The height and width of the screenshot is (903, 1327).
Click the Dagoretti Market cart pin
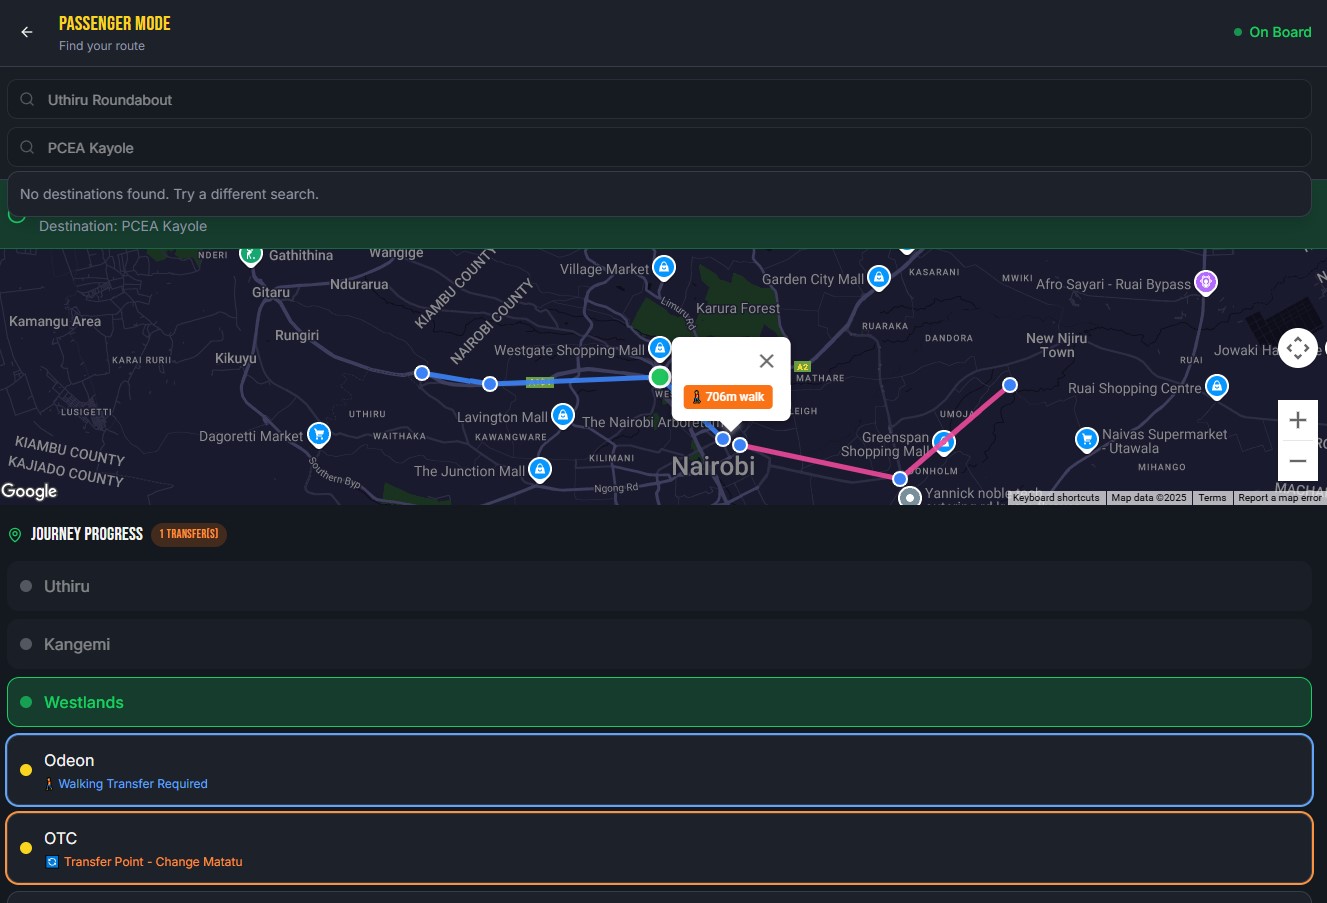[x=319, y=434]
